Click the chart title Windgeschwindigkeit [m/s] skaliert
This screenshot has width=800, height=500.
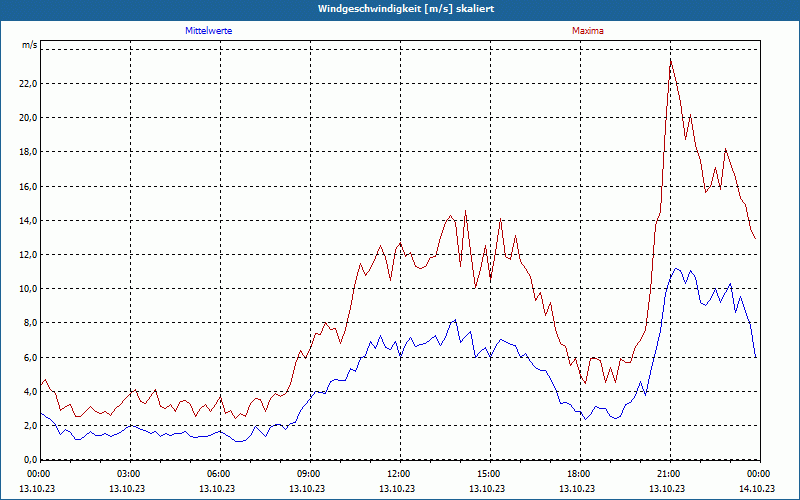(x=406, y=9)
